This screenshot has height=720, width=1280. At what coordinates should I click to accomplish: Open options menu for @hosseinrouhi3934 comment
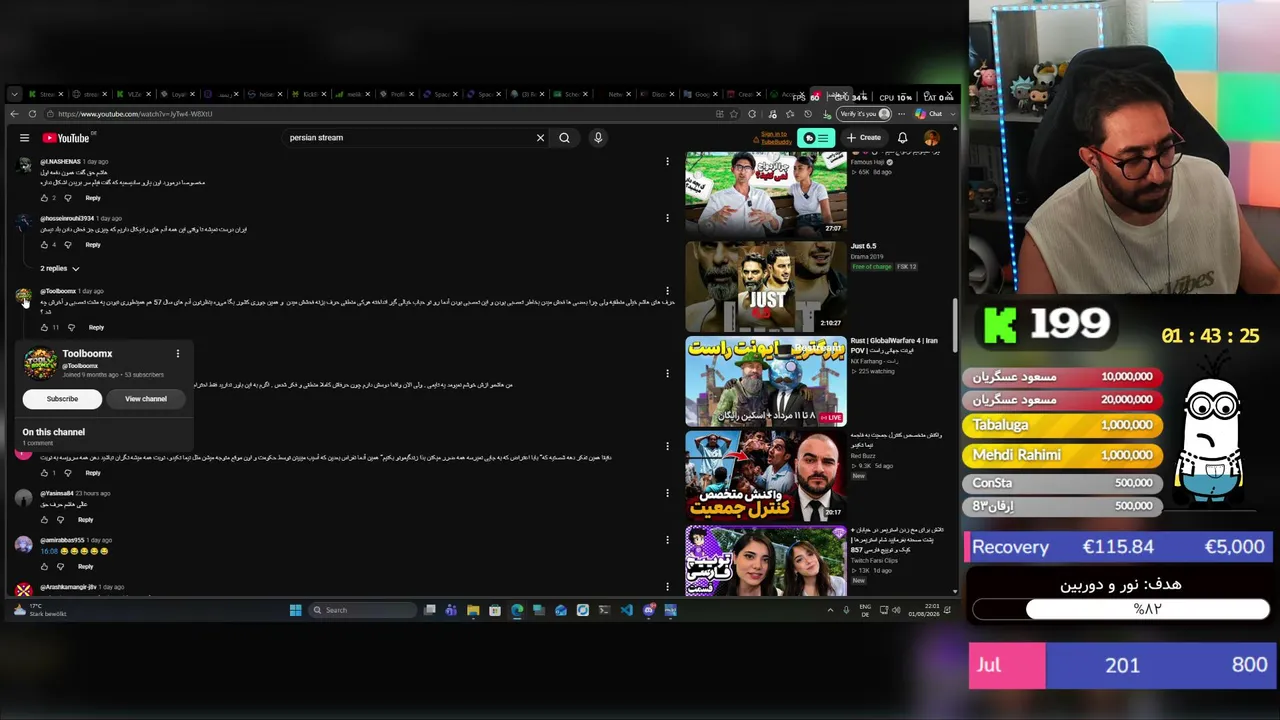(667, 218)
